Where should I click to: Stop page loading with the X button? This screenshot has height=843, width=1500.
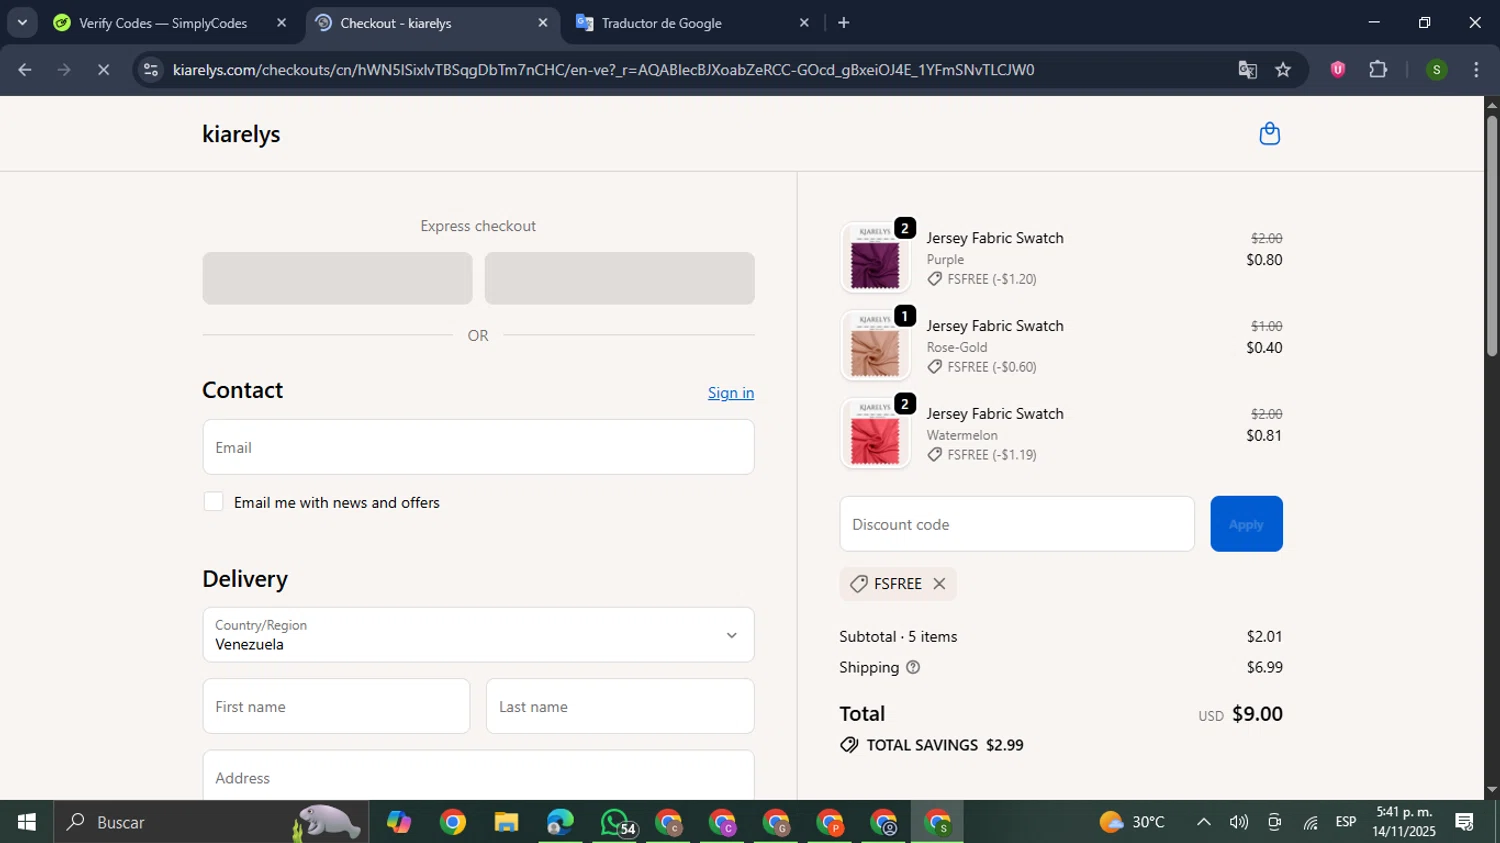[x=103, y=70]
